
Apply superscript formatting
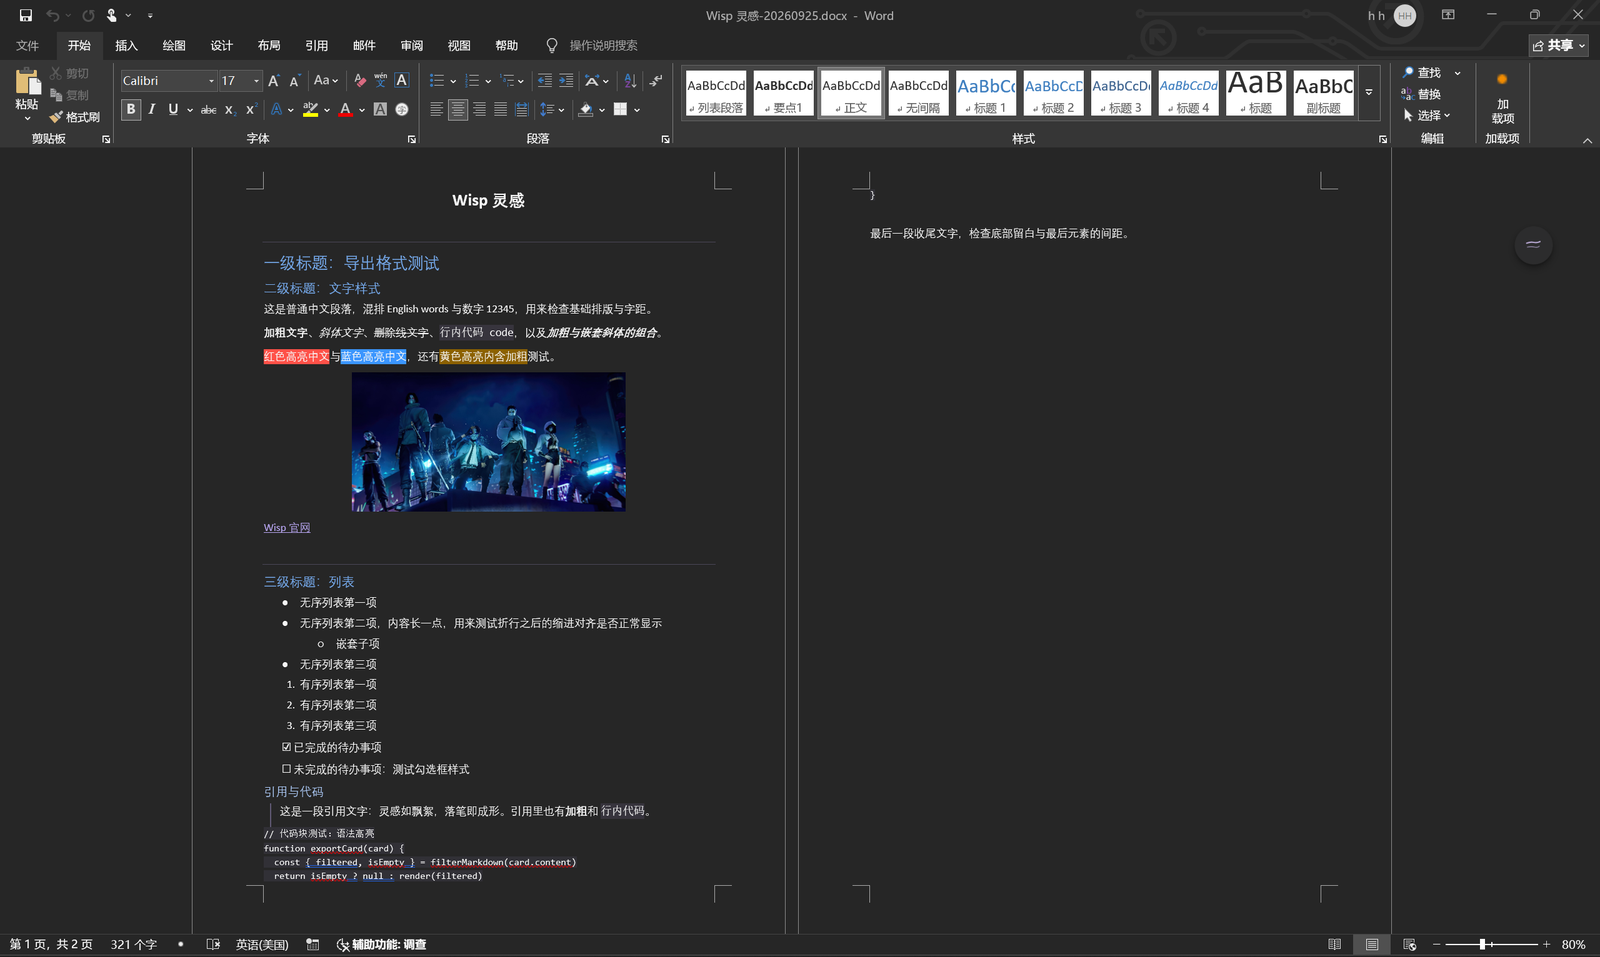[250, 110]
